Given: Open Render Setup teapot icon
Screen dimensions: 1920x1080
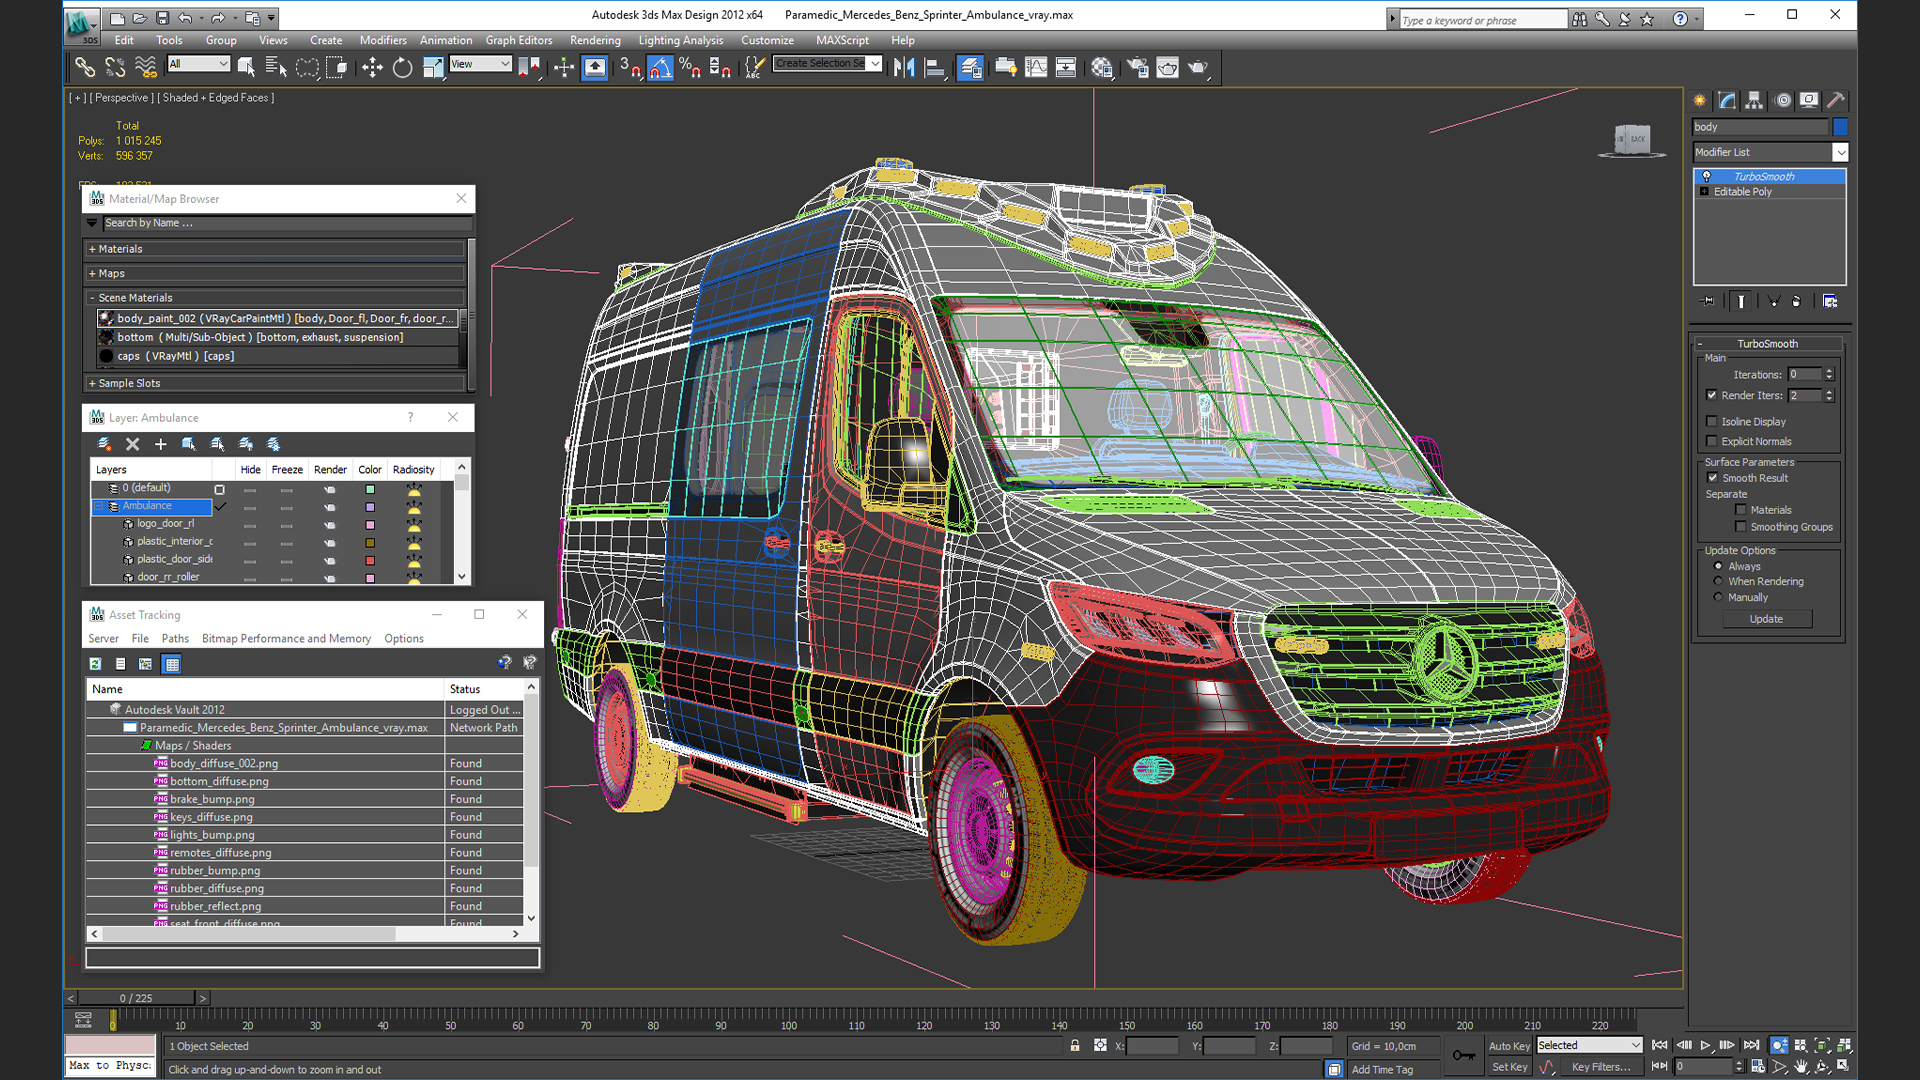Looking at the screenshot, I should [x=1137, y=67].
